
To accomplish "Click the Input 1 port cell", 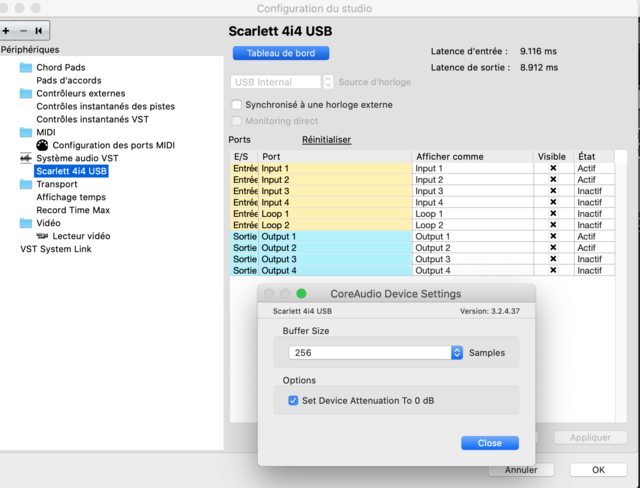I will coord(335,168).
